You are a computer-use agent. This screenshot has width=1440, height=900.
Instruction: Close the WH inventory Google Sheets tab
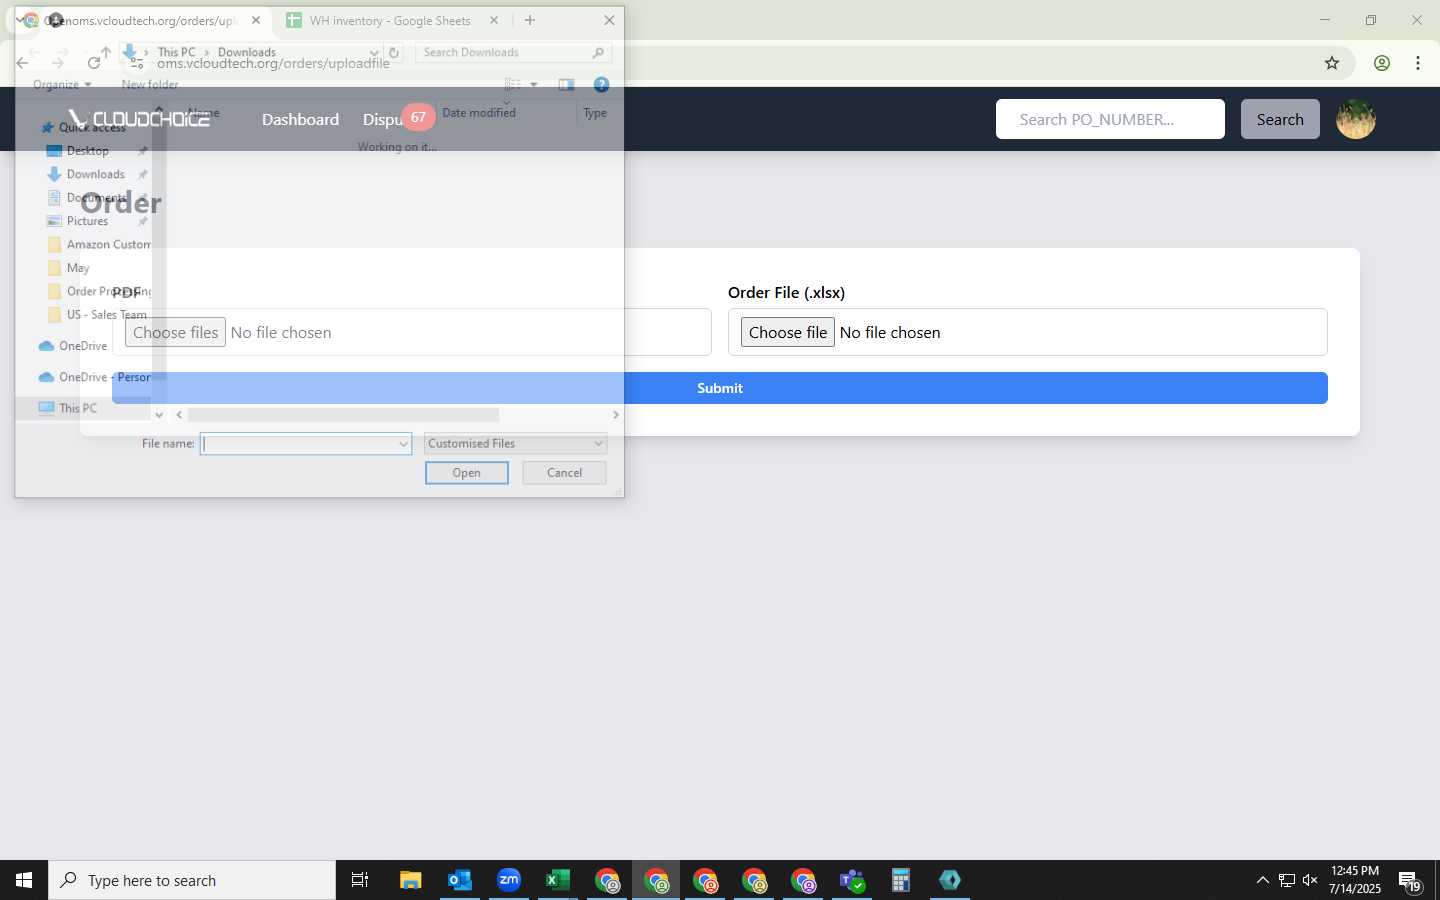tap(494, 20)
